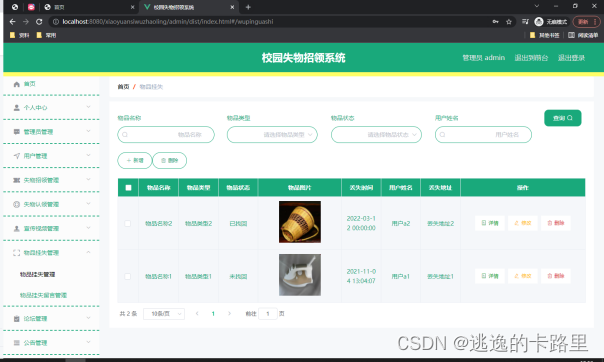Open the iron thumbnail image in row 物品名称1
The image size is (604, 362).
pyautogui.click(x=300, y=275)
